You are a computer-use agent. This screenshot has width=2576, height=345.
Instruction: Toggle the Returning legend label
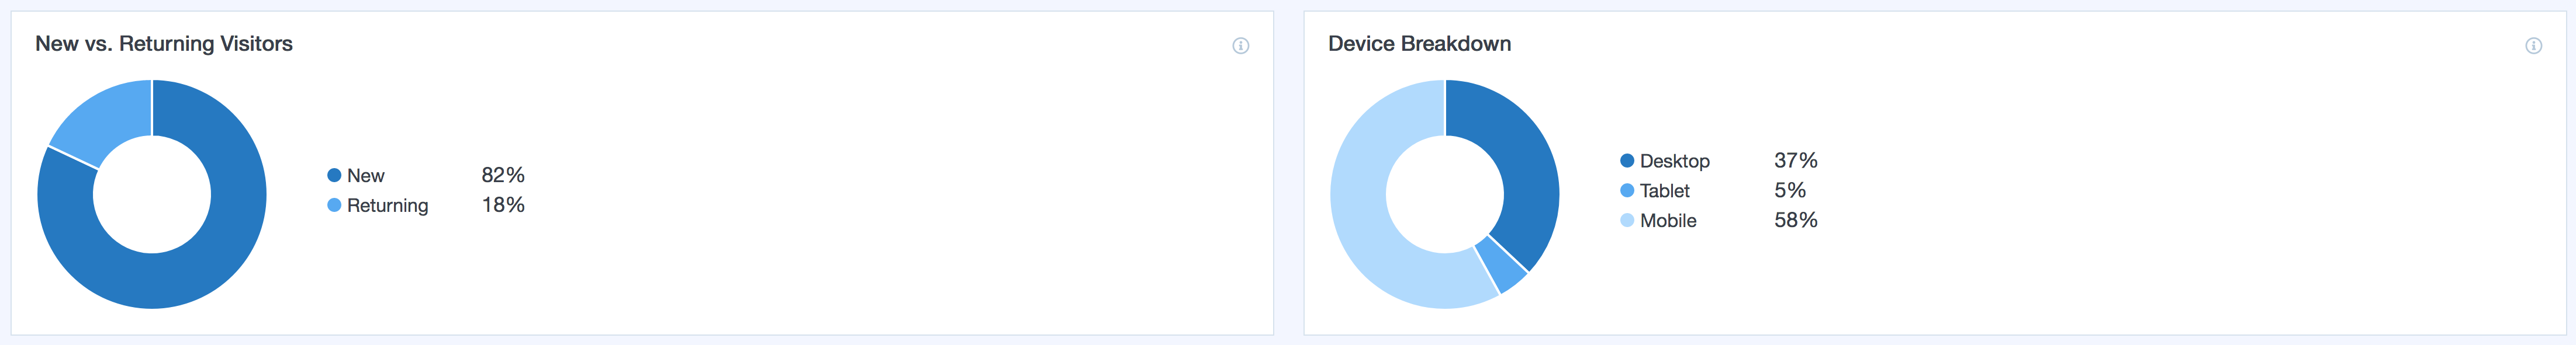(388, 206)
